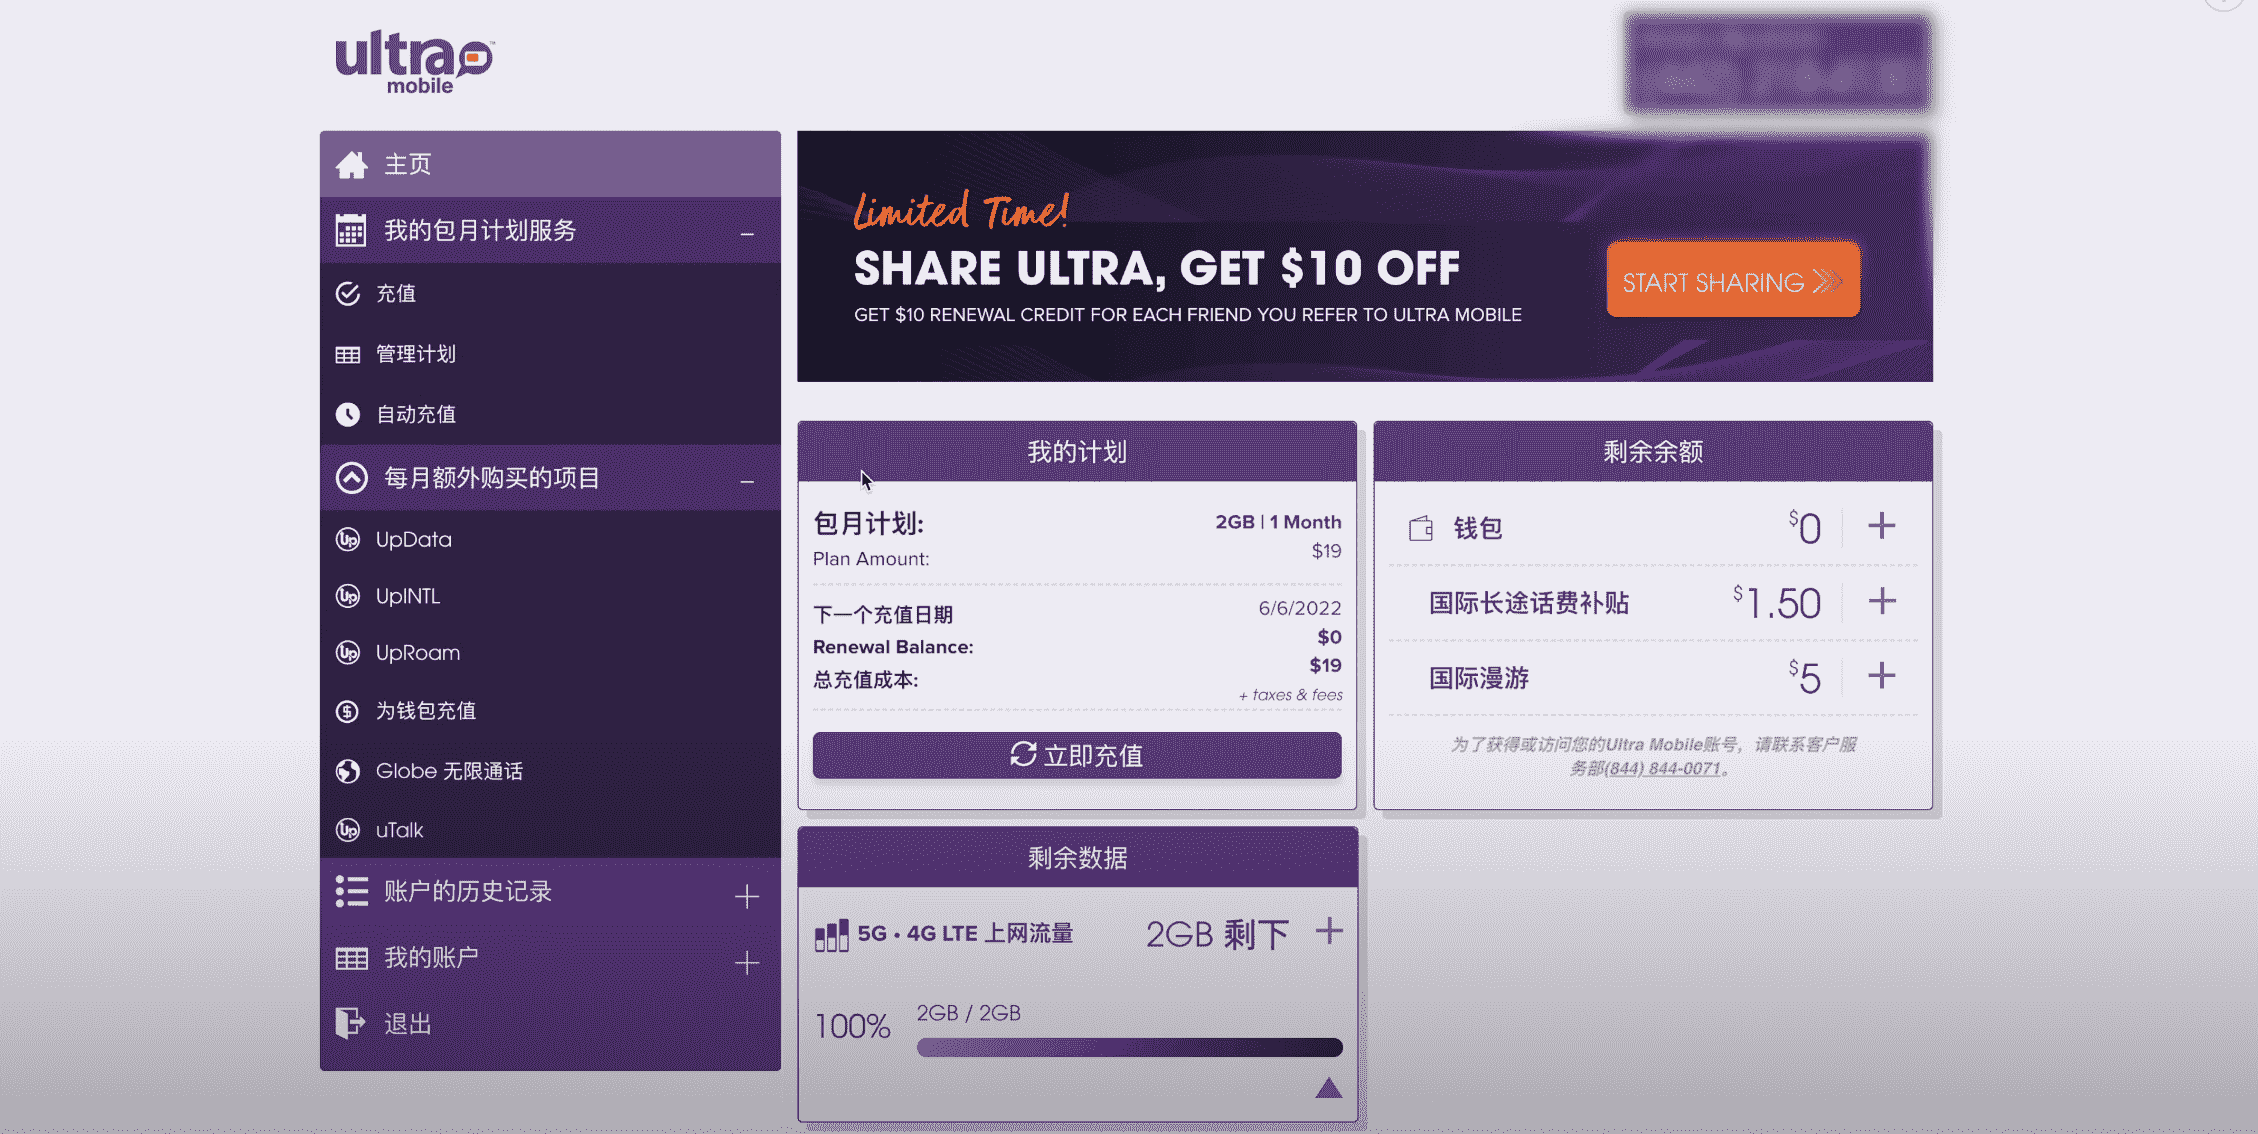Image resolution: width=2258 pixels, height=1134 pixels.
Task: Click the Up icon beside uTalk
Action: click(x=348, y=830)
